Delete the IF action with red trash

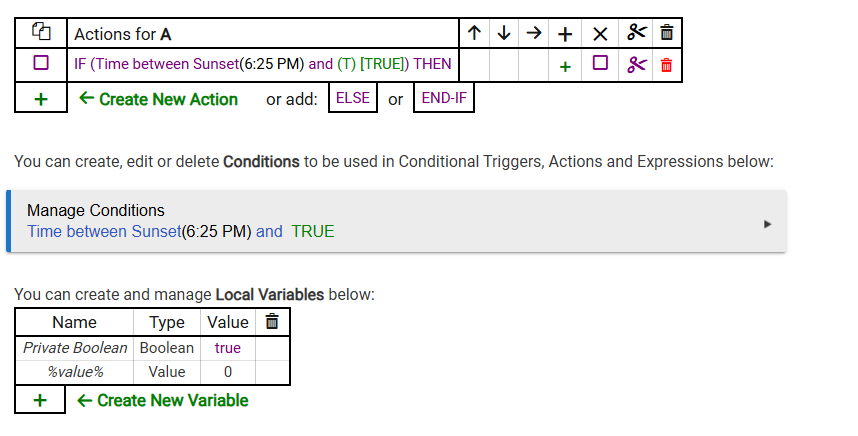[667, 65]
